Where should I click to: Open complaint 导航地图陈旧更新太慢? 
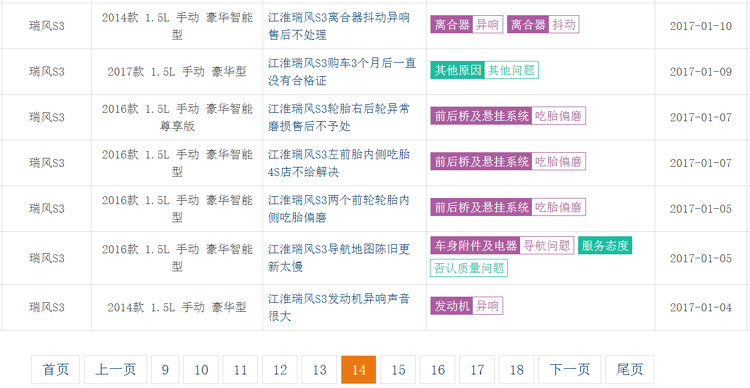(339, 258)
